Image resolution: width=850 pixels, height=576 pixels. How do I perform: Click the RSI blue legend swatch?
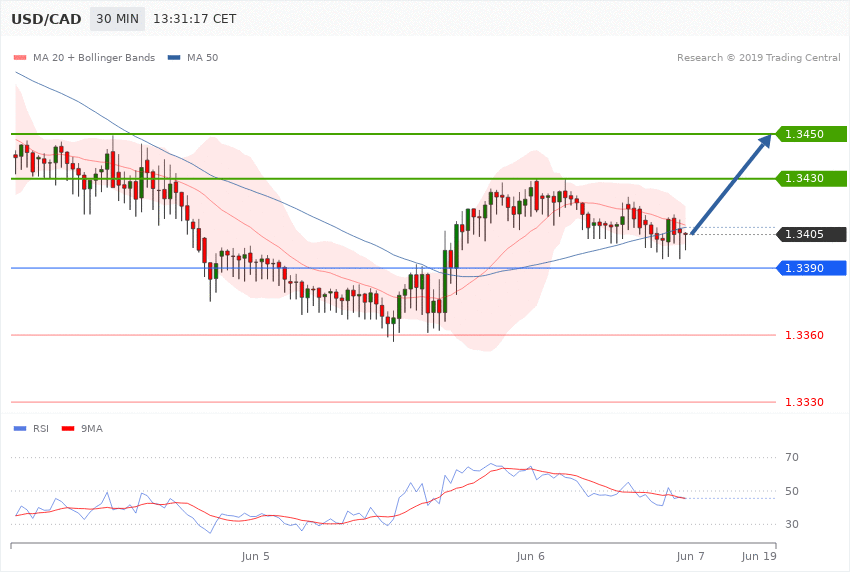coord(20,429)
